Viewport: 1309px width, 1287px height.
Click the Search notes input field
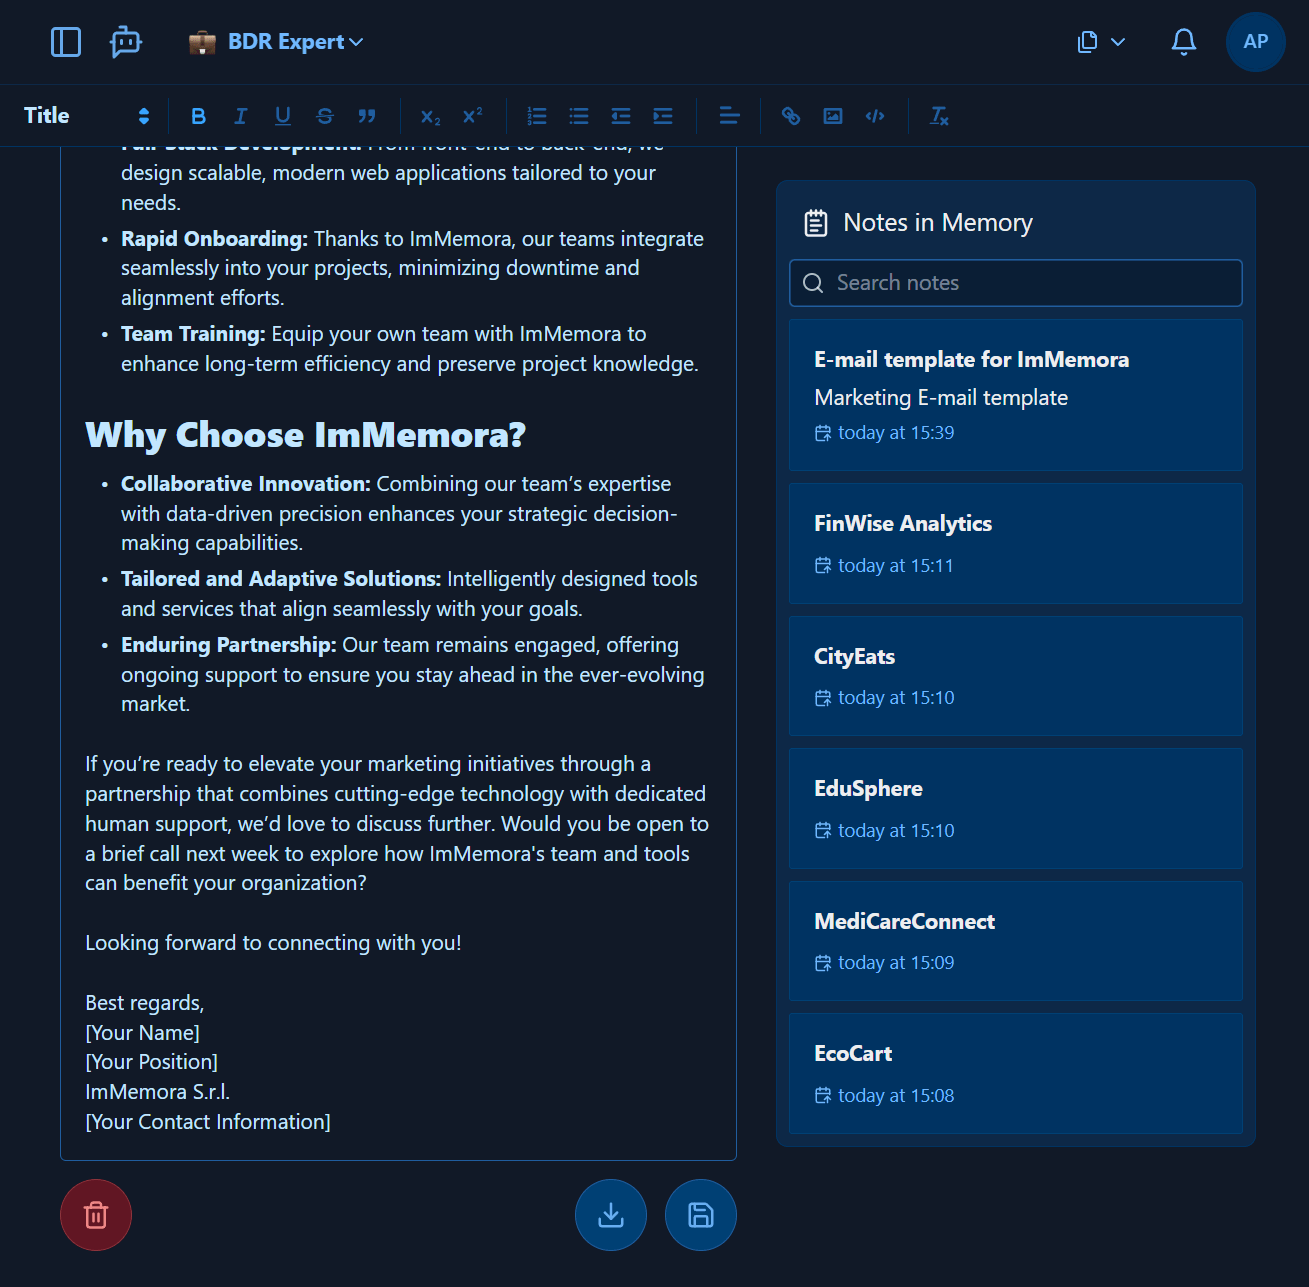[1016, 283]
